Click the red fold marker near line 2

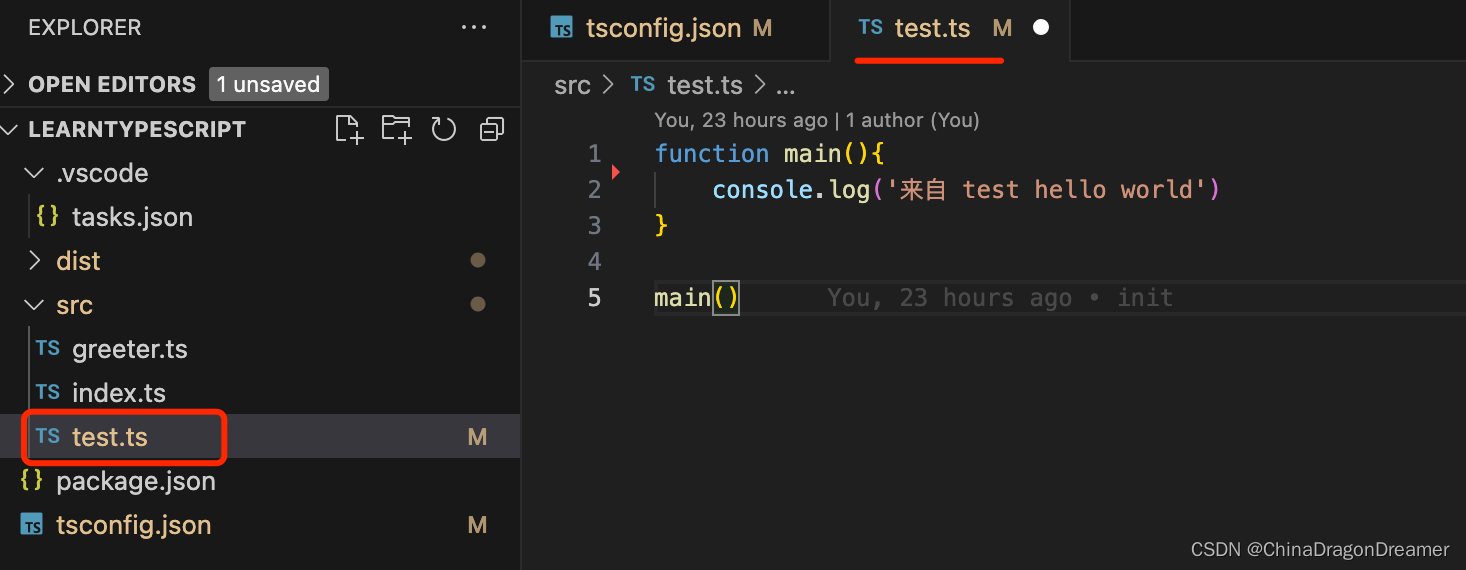(615, 172)
